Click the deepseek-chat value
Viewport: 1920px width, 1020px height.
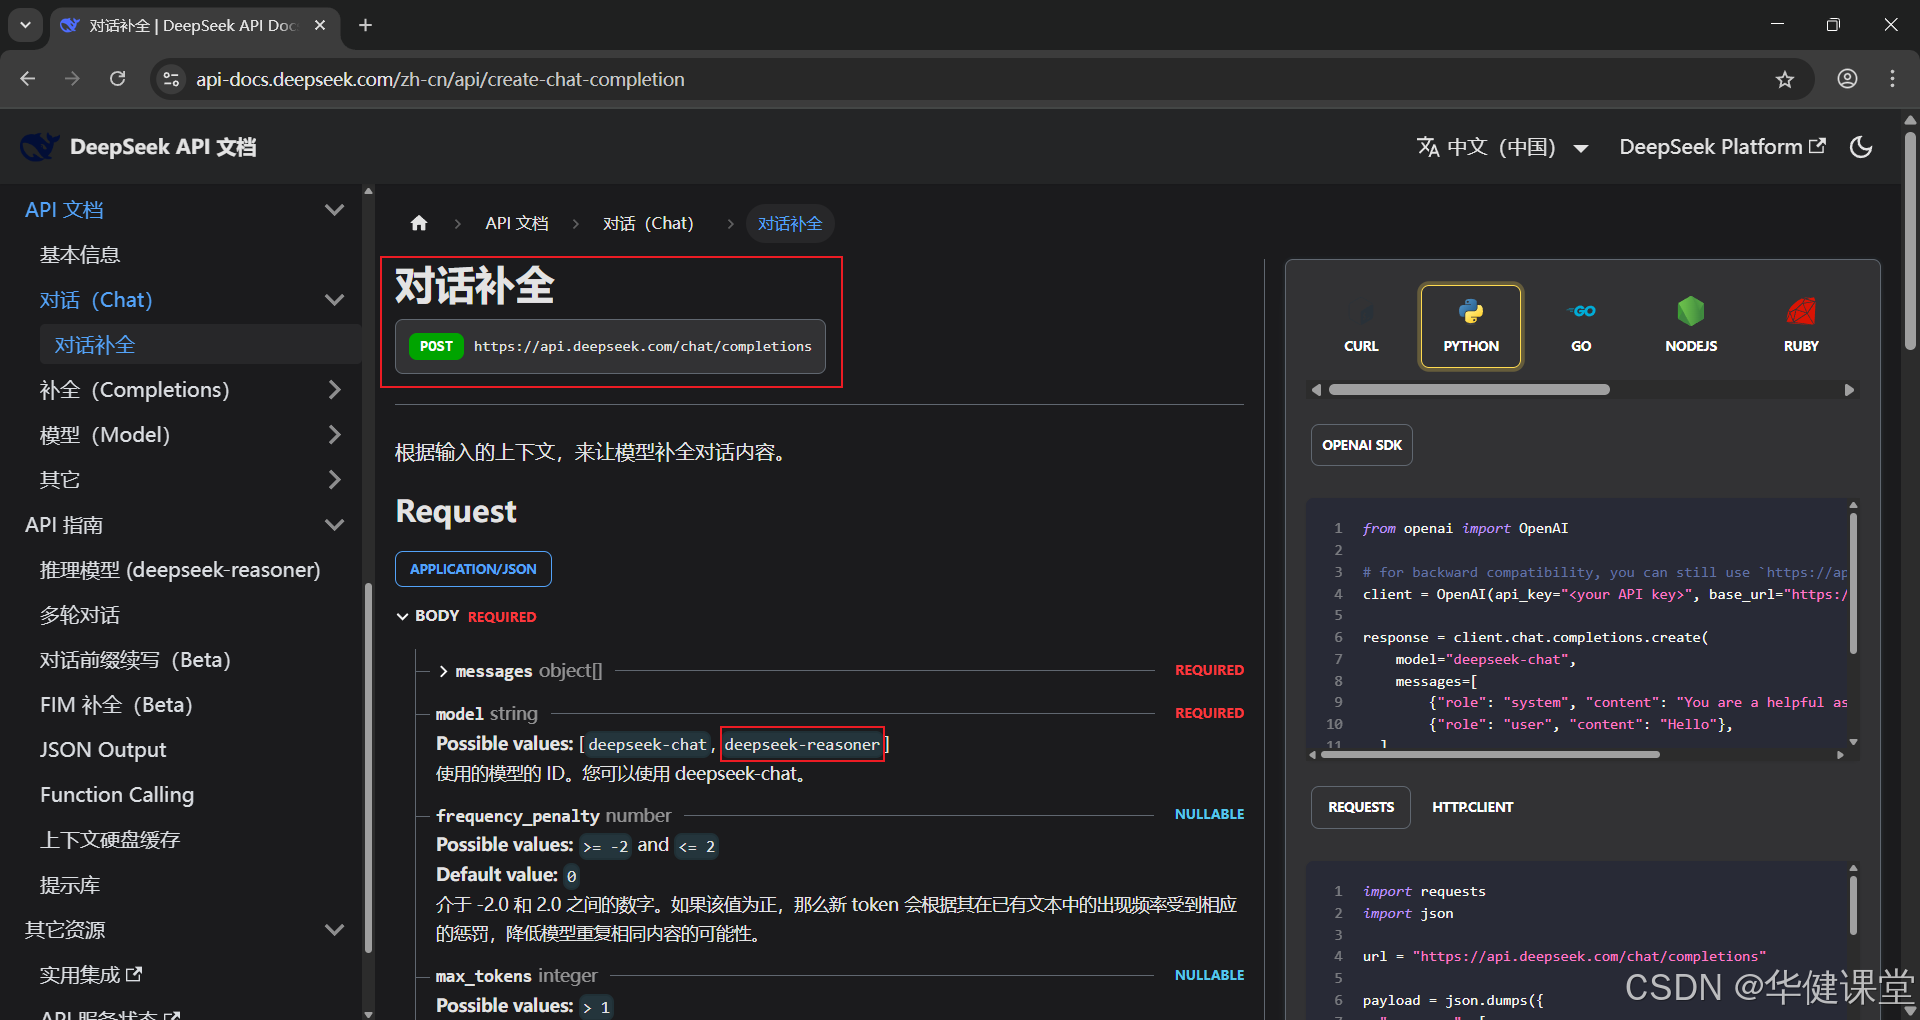pyautogui.click(x=647, y=744)
